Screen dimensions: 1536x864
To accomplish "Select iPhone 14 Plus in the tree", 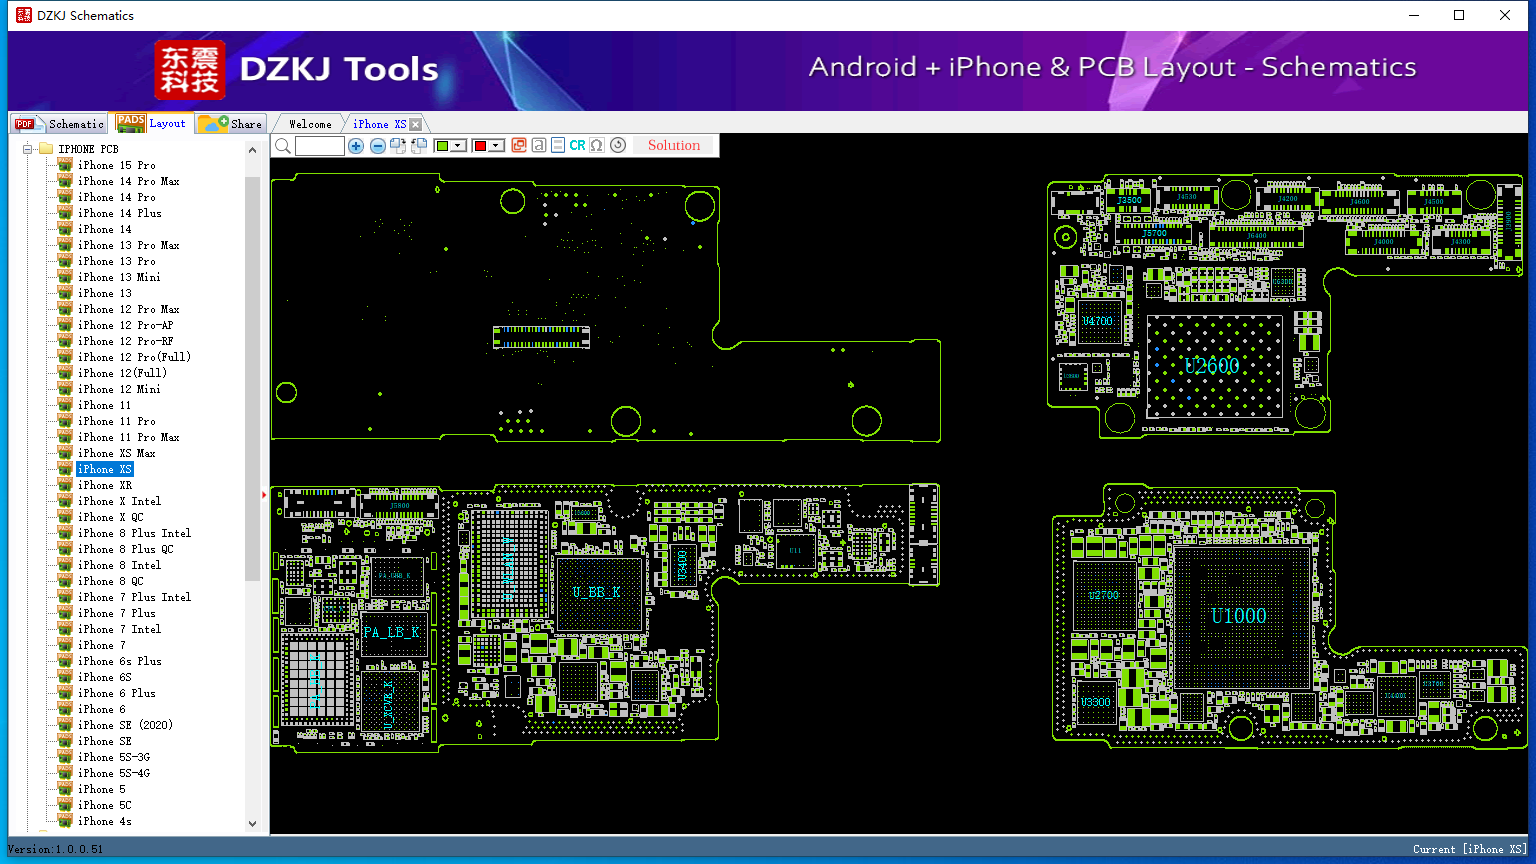I will (119, 213).
